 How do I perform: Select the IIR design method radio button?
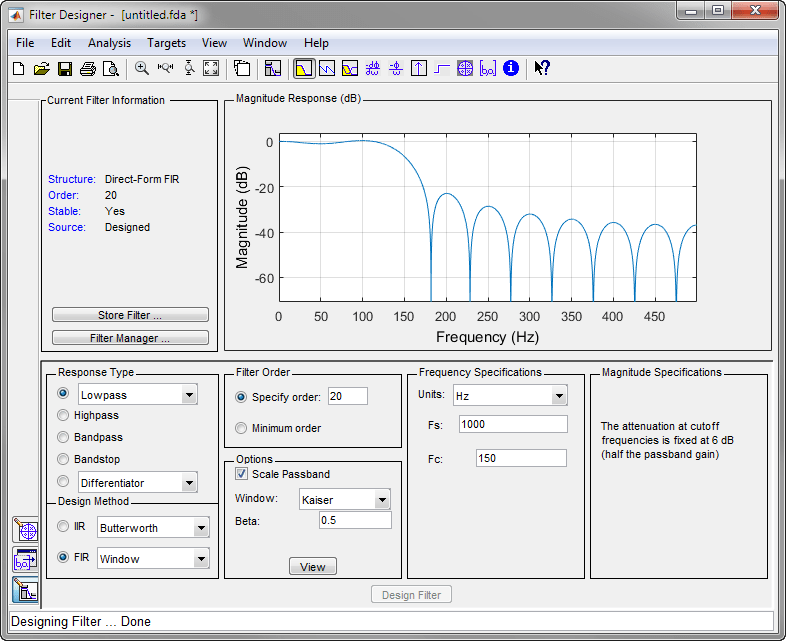tap(64, 527)
